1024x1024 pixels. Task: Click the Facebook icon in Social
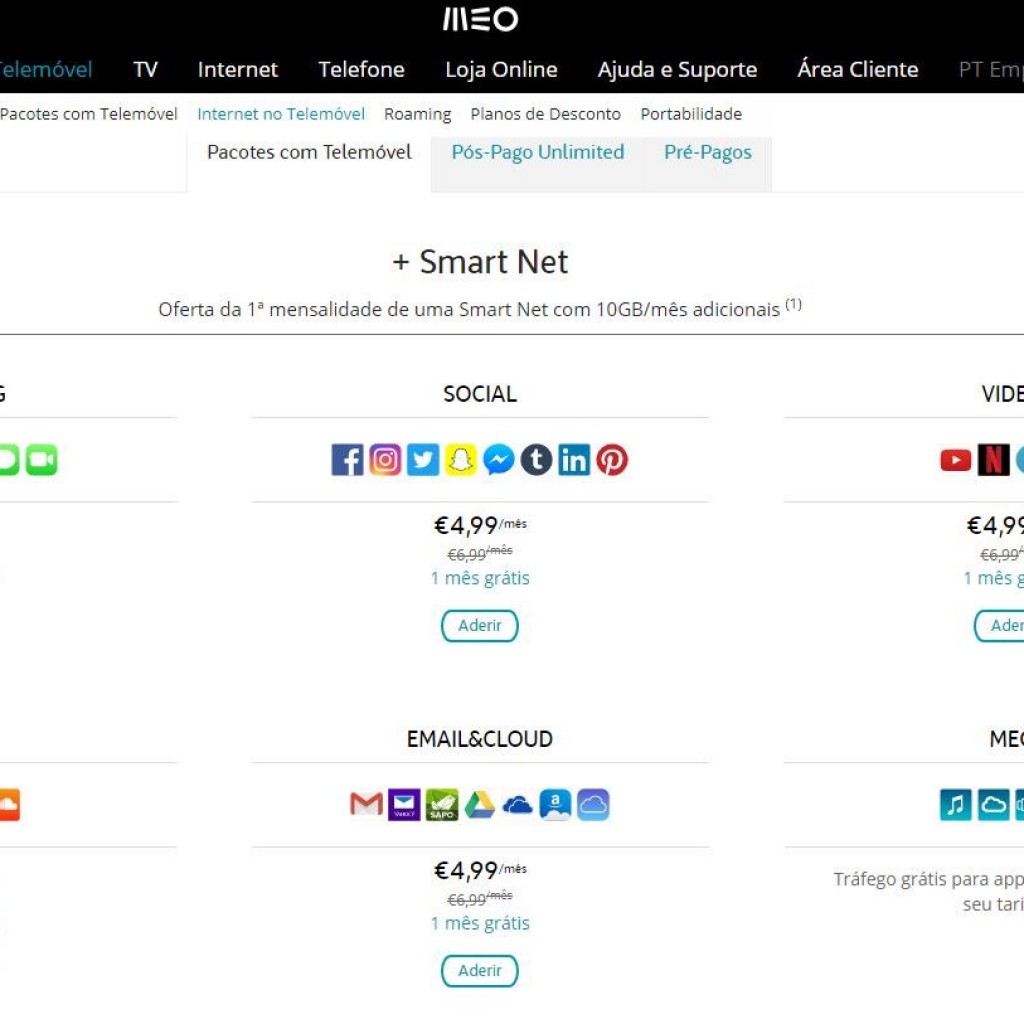[348, 460]
